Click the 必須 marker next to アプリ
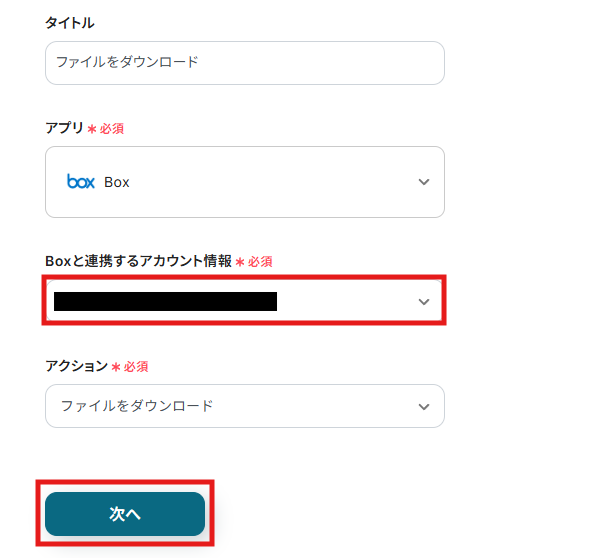 tap(112, 129)
